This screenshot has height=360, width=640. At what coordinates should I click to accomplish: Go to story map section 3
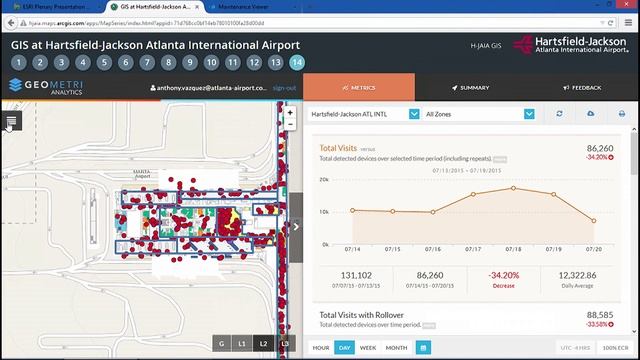point(62,62)
